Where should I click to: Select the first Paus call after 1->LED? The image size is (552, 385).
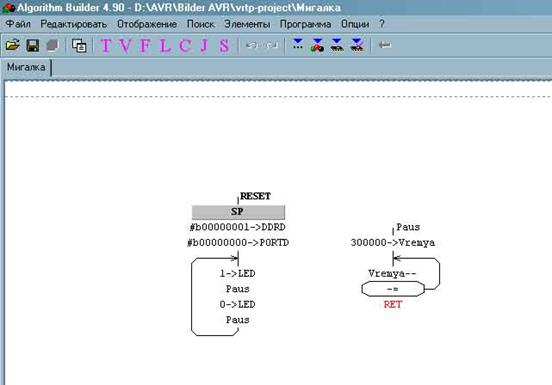click(238, 289)
